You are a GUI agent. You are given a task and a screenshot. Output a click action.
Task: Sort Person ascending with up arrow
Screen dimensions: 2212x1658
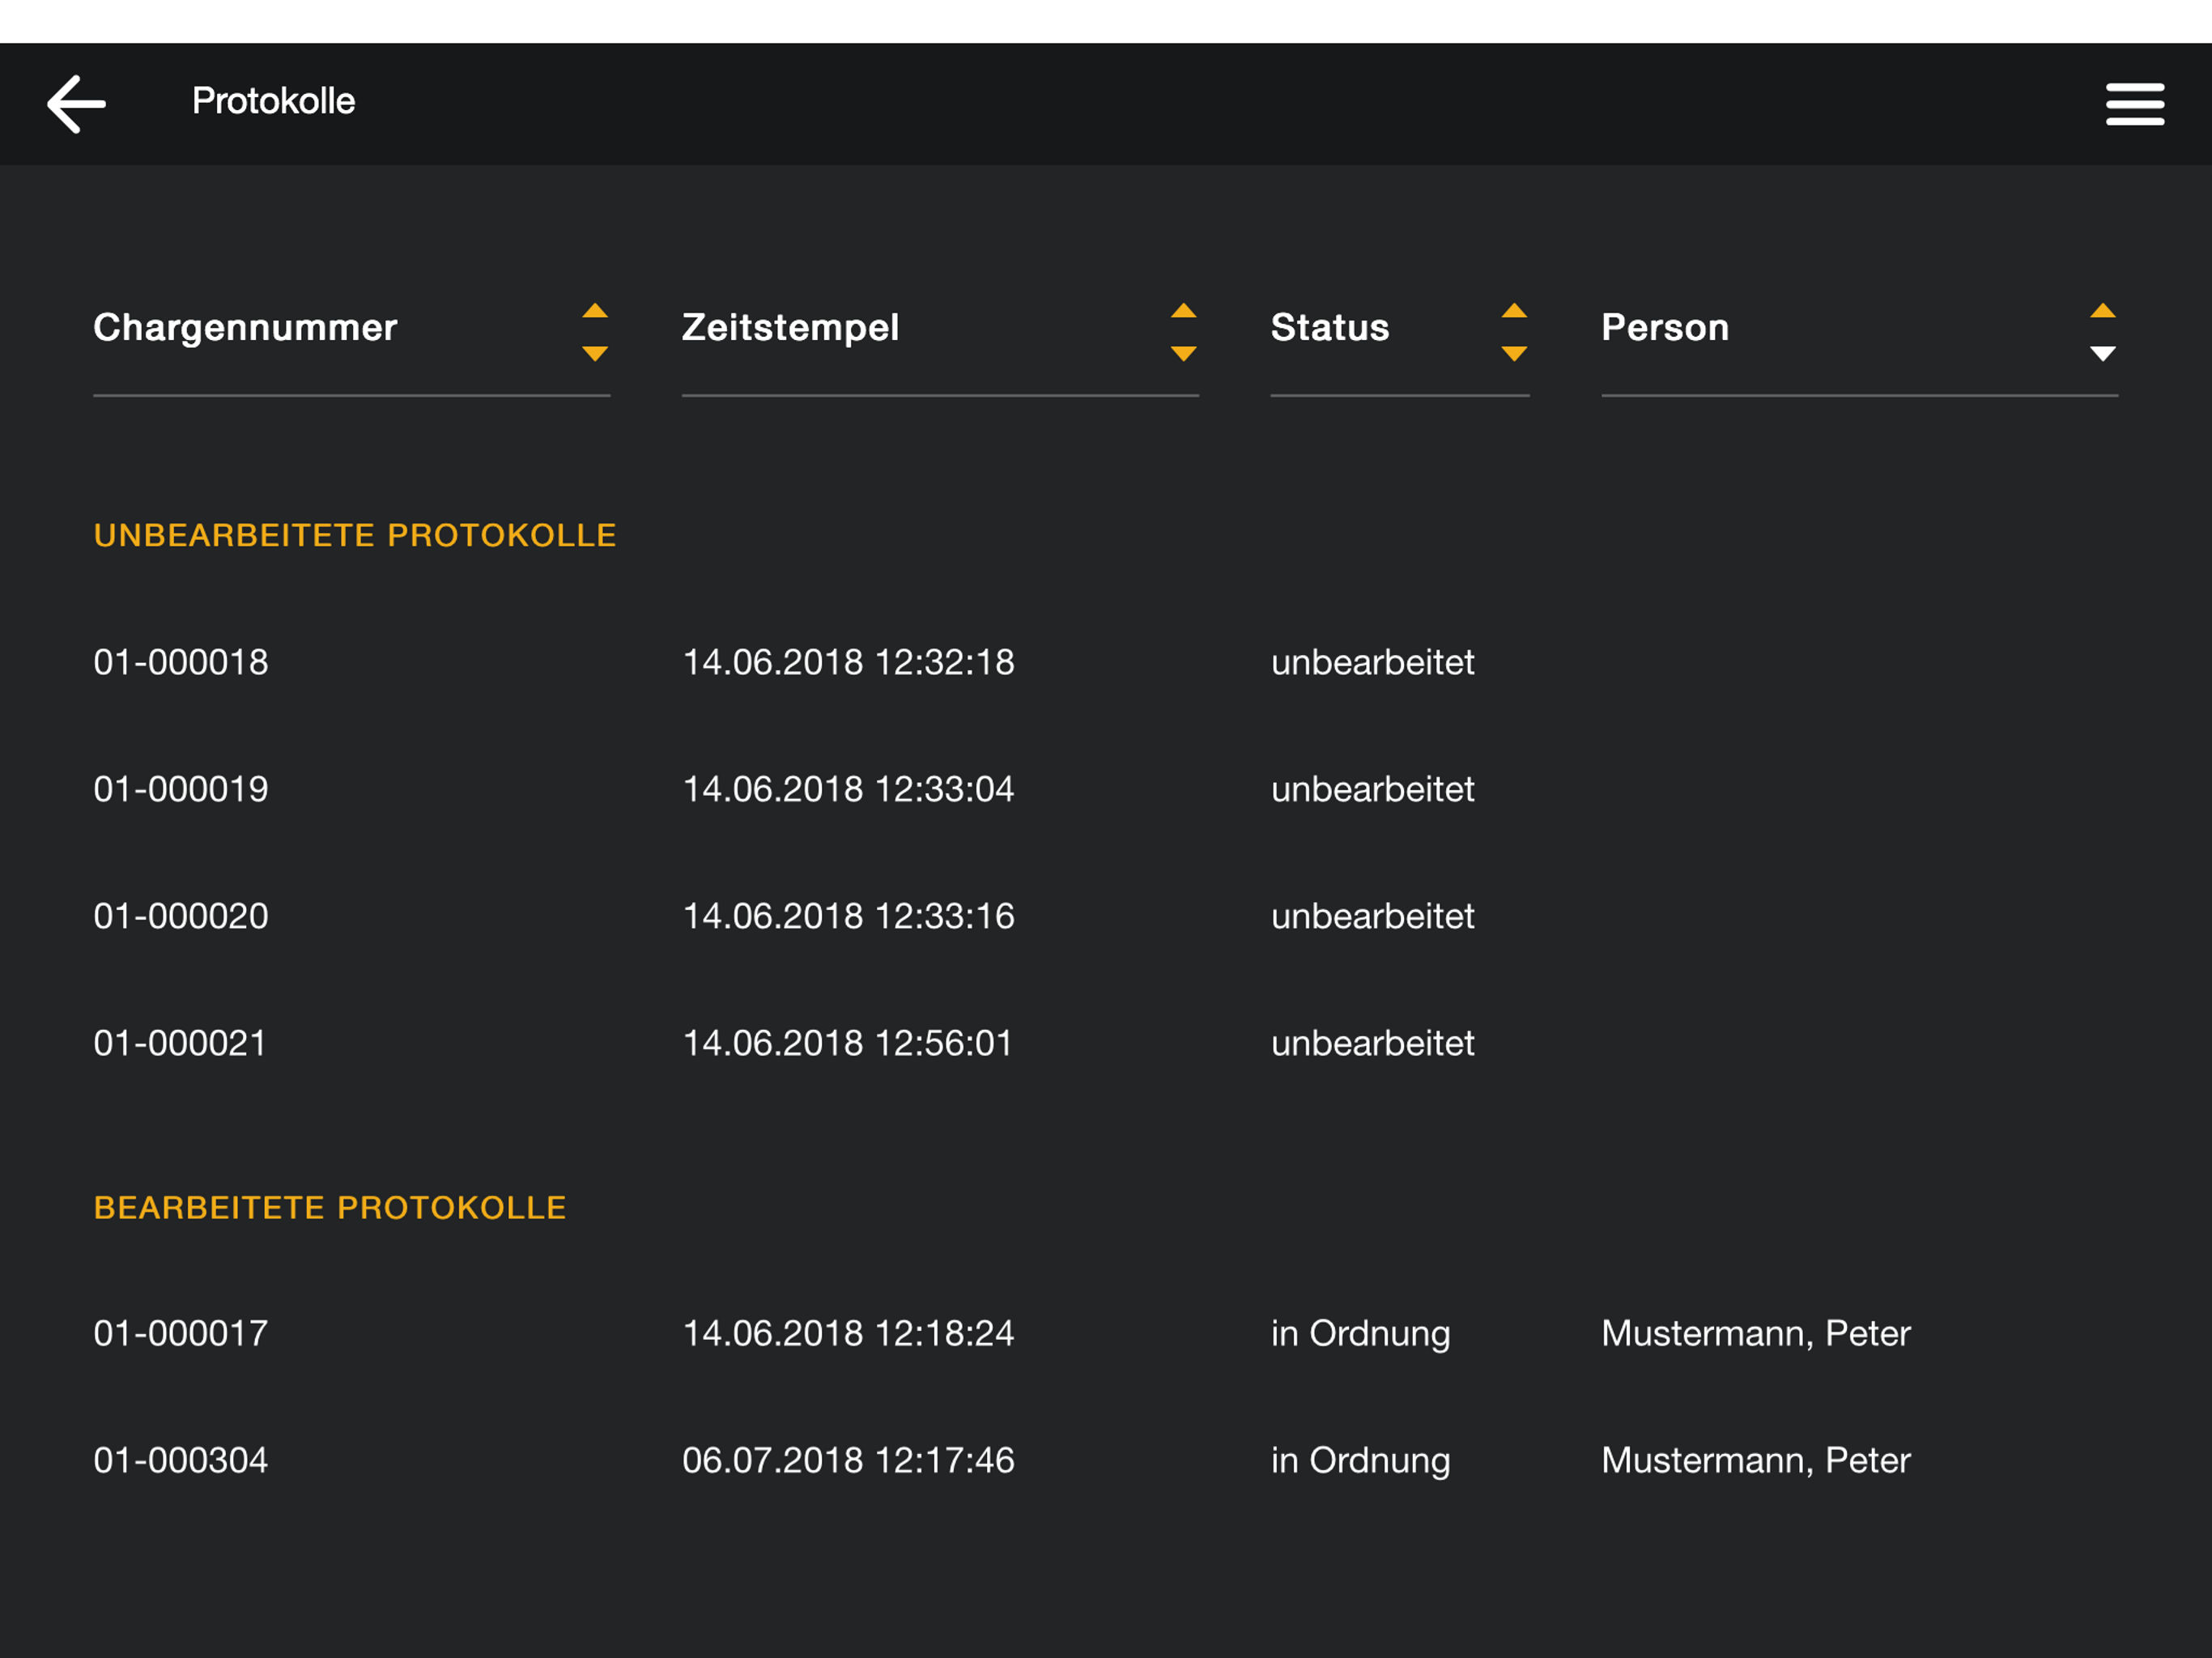2102,311
